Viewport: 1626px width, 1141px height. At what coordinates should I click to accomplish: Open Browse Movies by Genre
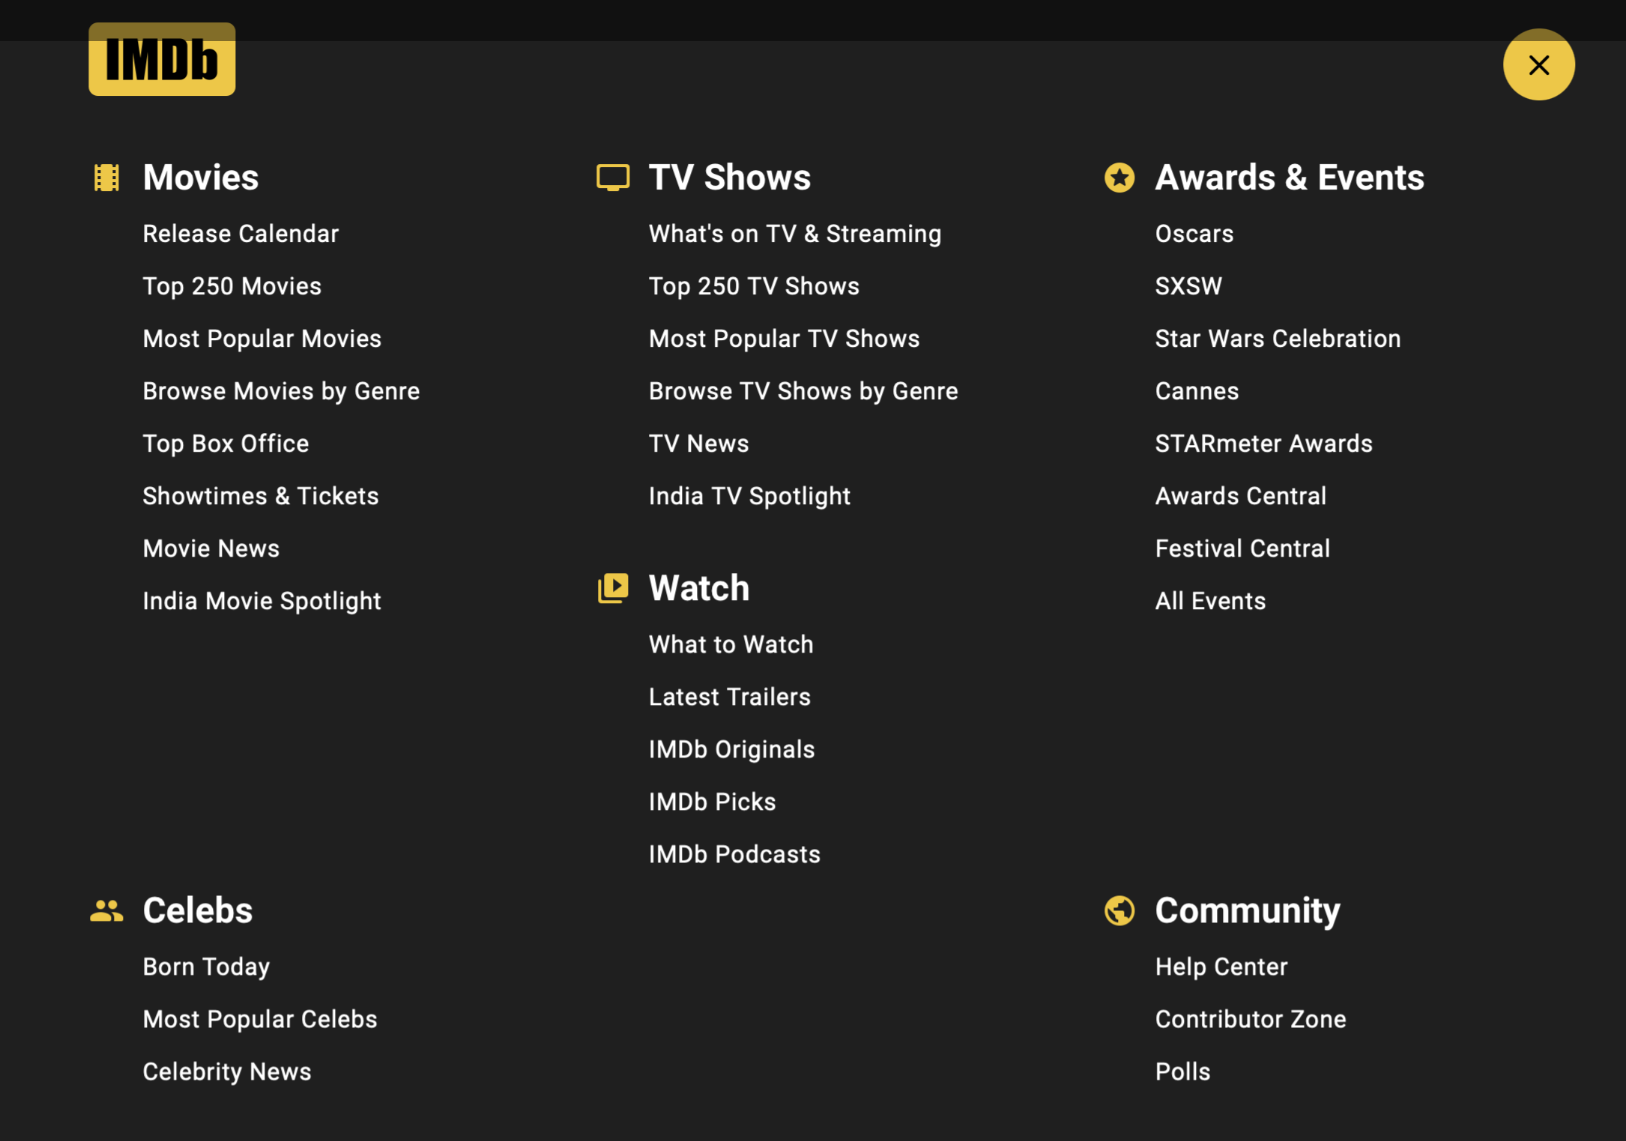click(x=281, y=392)
